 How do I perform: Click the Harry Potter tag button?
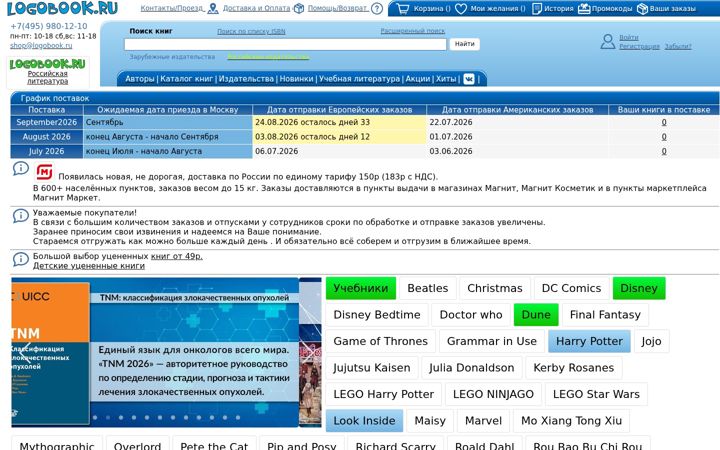click(x=589, y=342)
